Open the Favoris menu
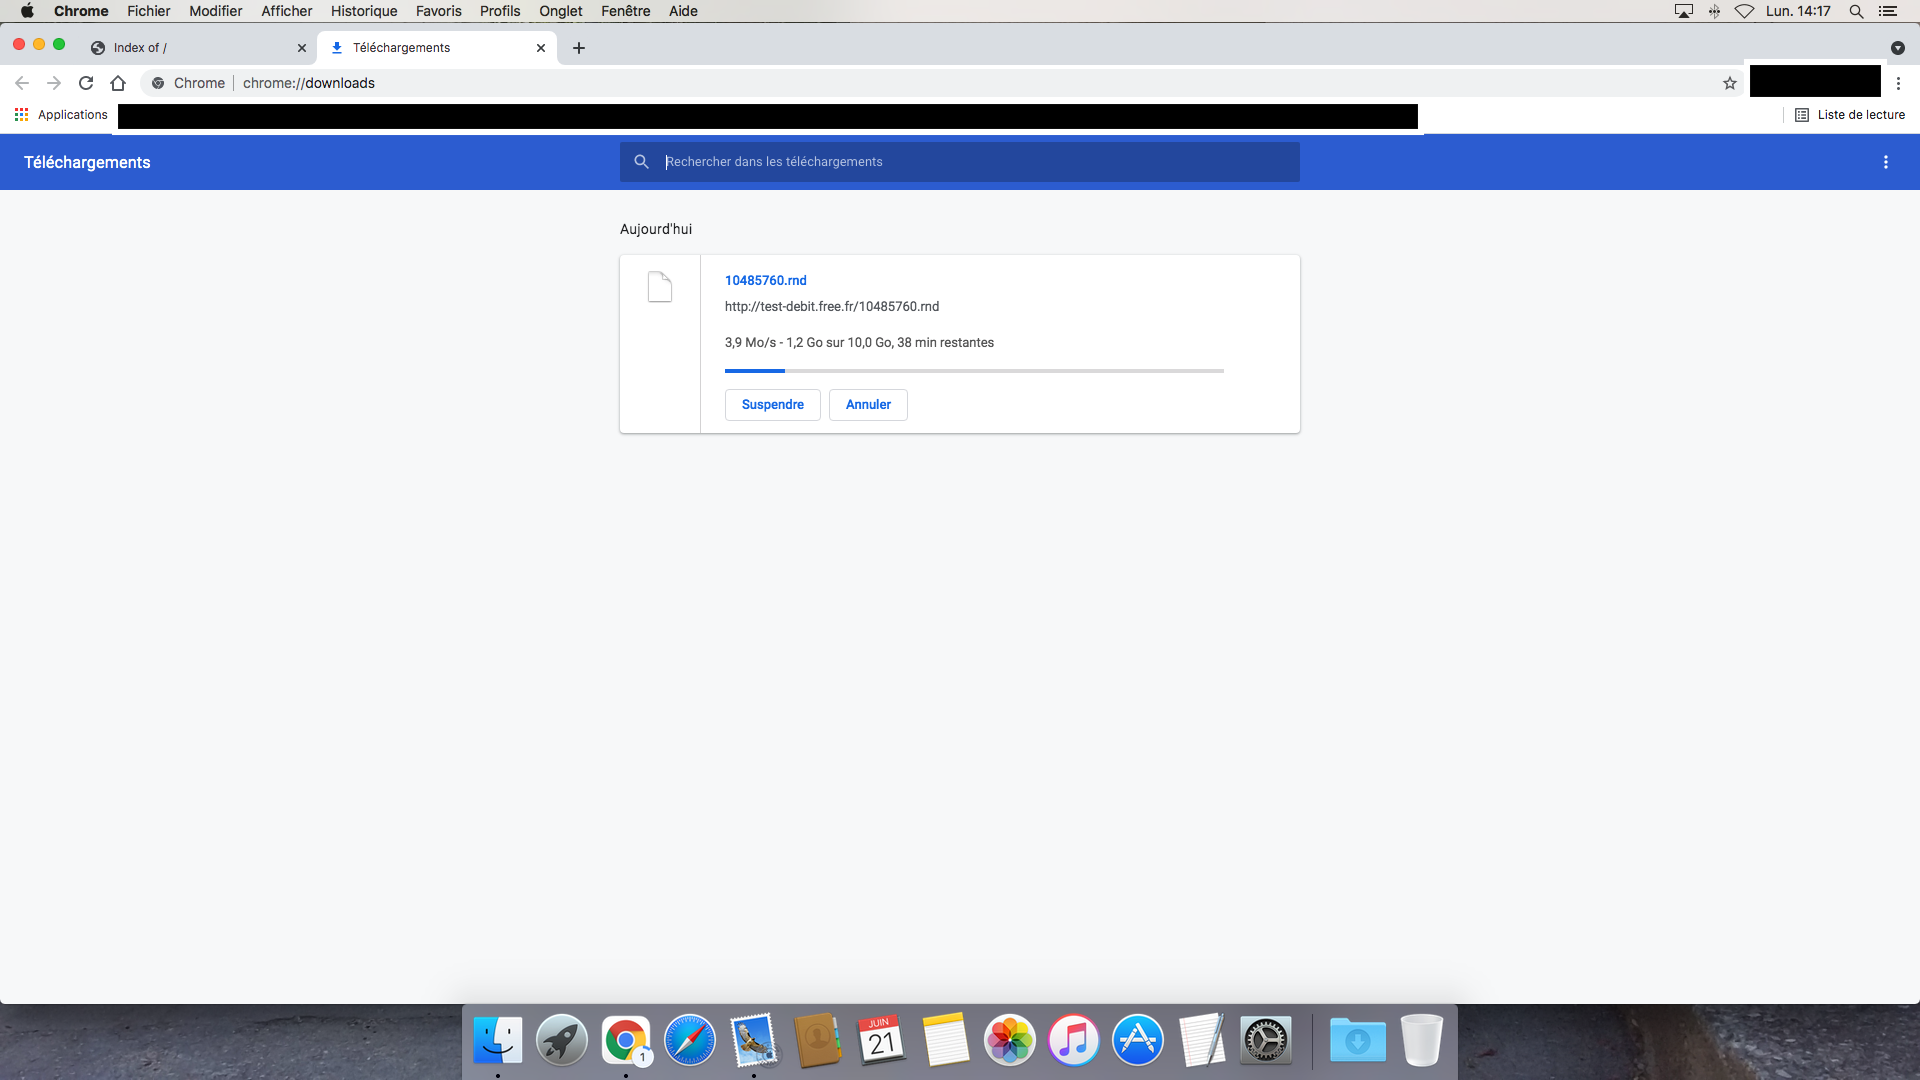1920x1080 pixels. (x=439, y=11)
